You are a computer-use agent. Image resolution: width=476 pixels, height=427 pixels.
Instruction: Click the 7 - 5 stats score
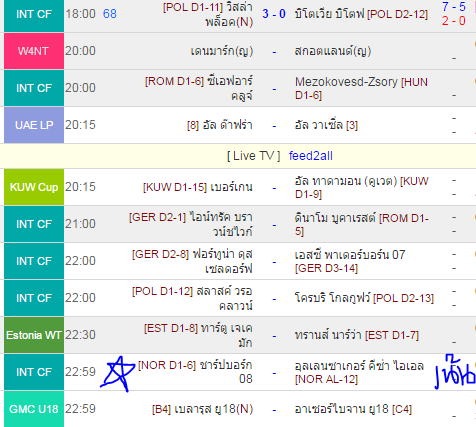pyautogui.click(x=454, y=6)
